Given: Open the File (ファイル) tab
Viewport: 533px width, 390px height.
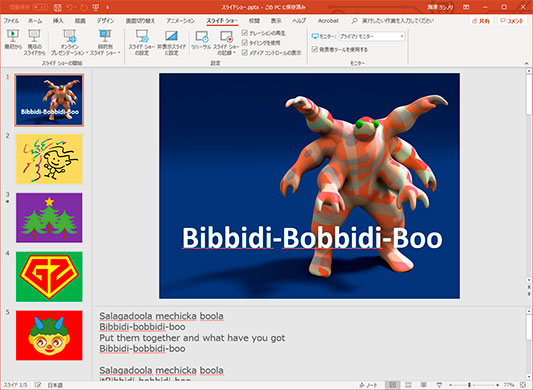Looking at the screenshot, I should [x=11, y=21].
